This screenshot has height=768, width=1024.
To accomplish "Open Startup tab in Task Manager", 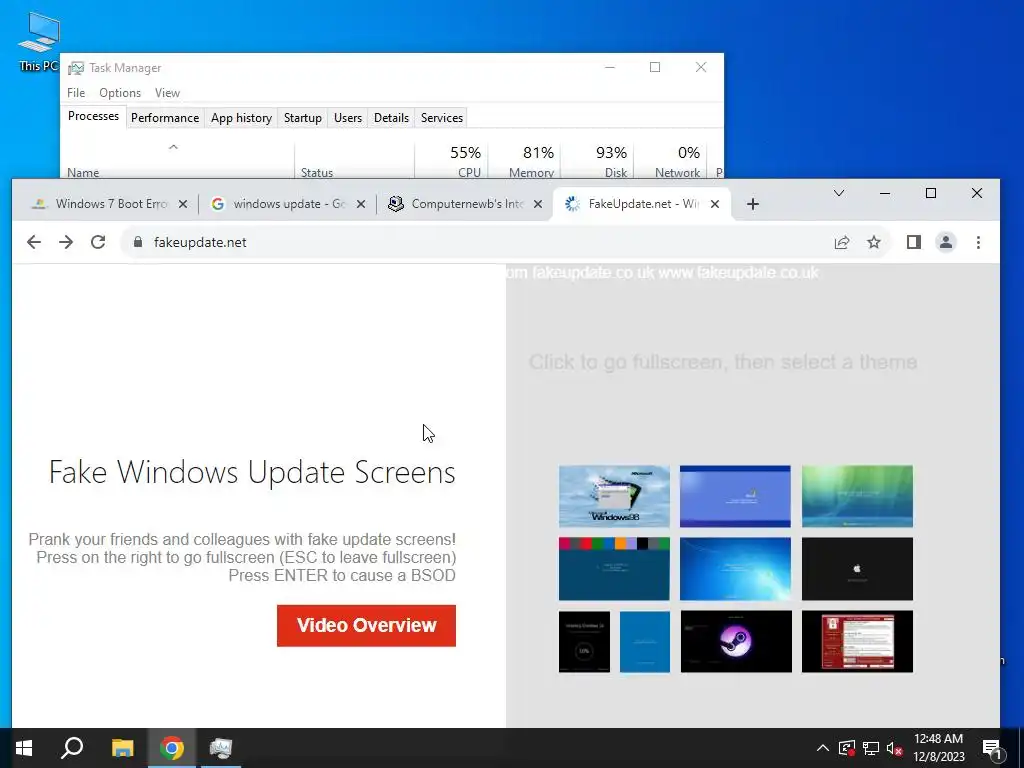I will click(302, 118).
